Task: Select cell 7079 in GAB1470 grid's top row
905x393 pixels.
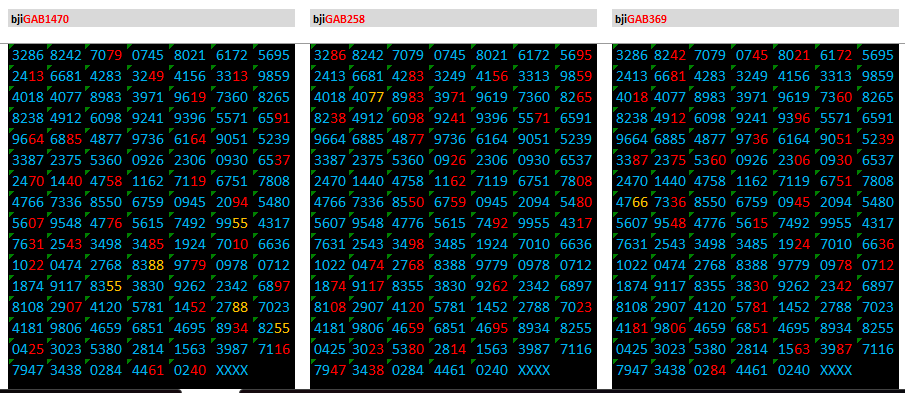Action: click(x=106, y=55)
